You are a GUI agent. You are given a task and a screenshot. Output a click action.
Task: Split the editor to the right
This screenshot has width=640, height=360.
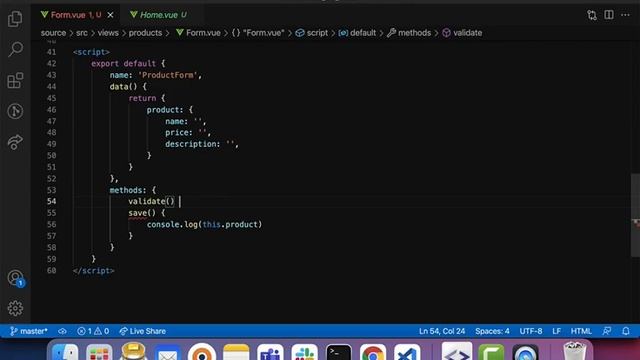(x=609, y=15)
